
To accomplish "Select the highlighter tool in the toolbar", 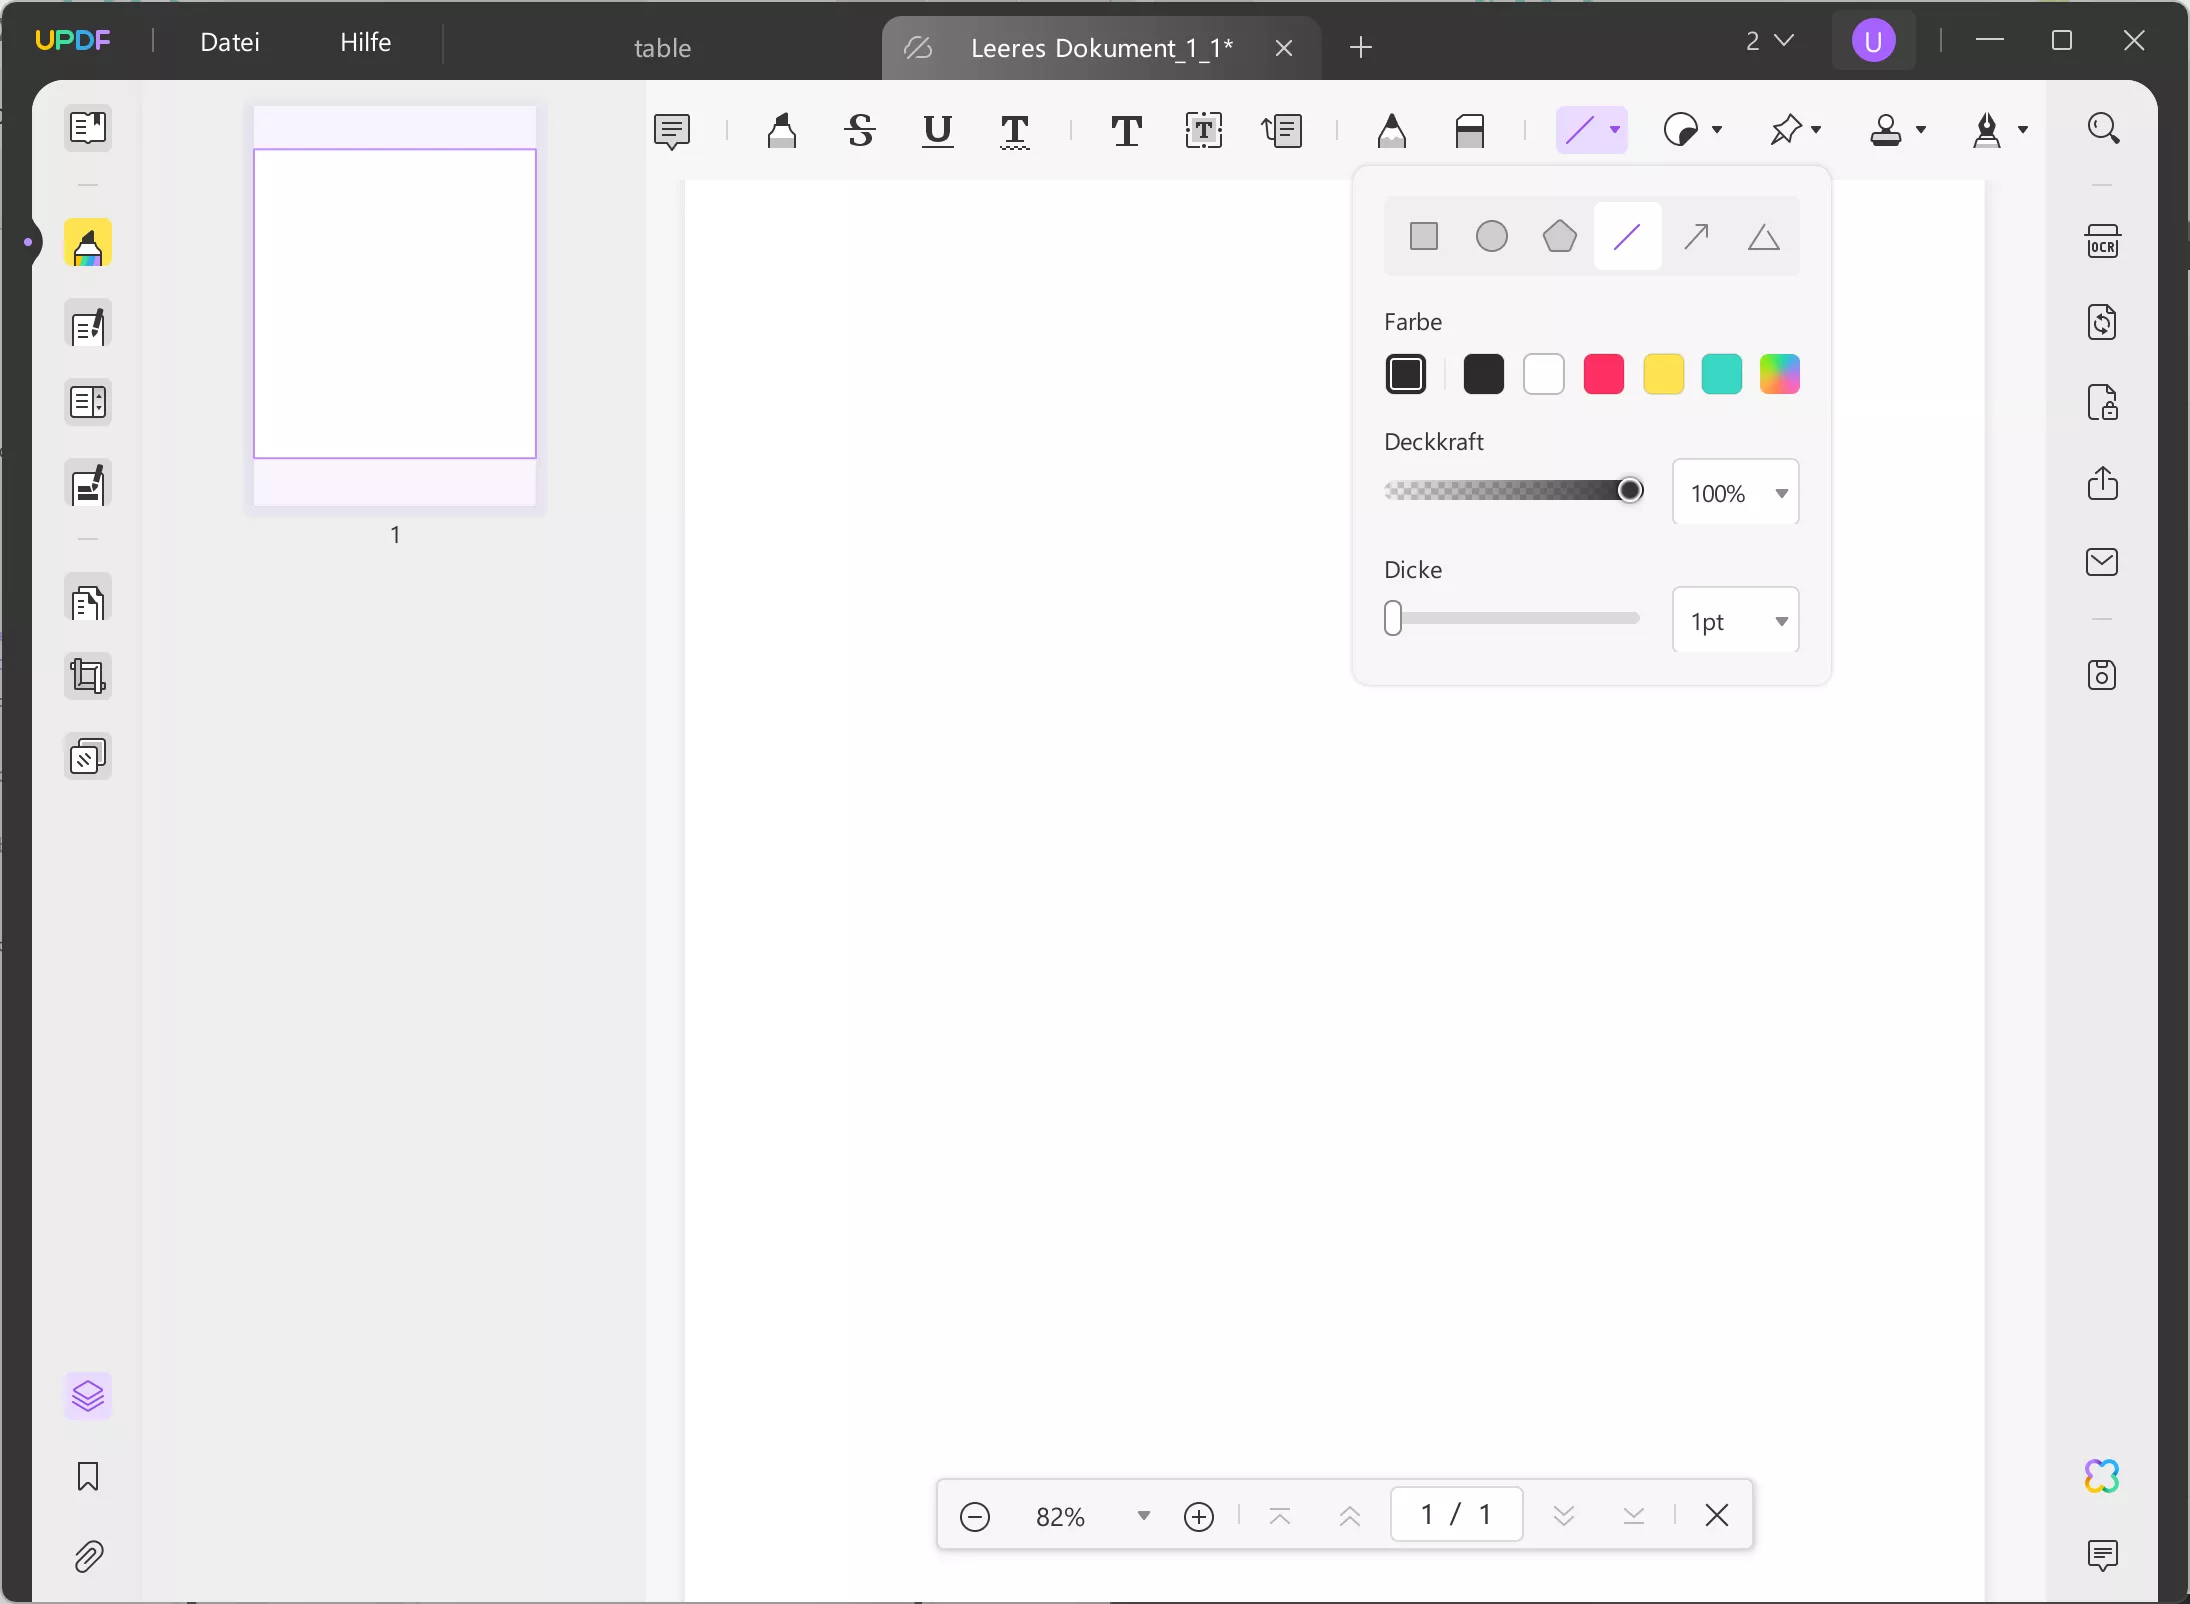I will point(781,130).
